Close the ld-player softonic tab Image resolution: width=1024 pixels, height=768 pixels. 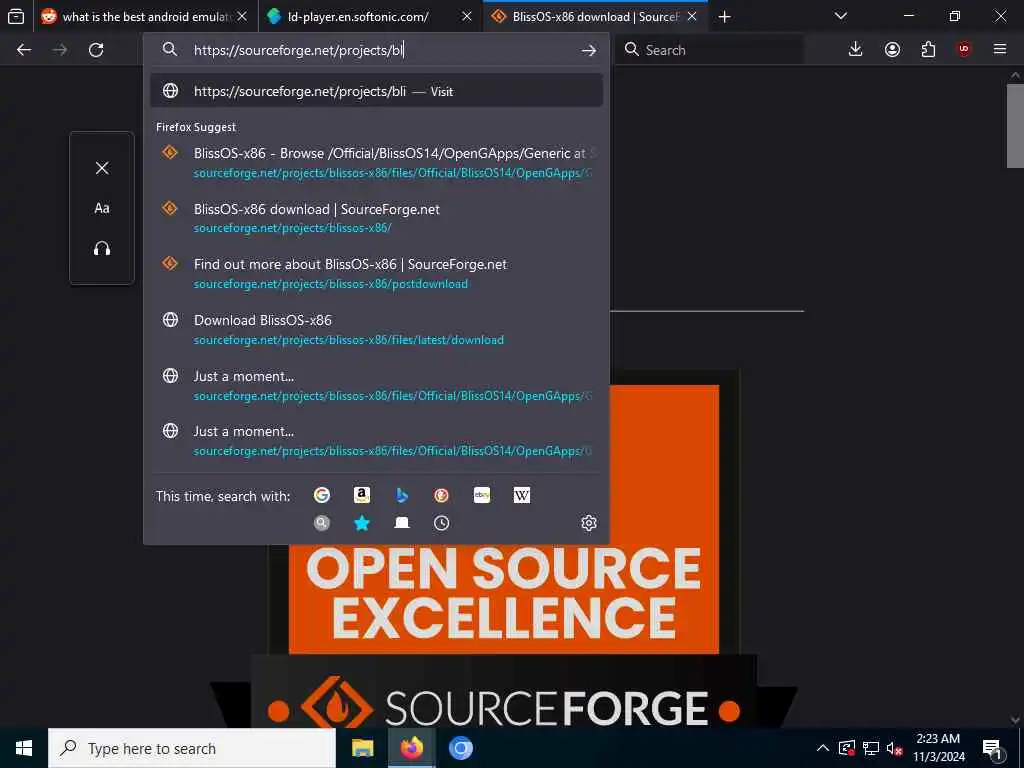[467, 17]
